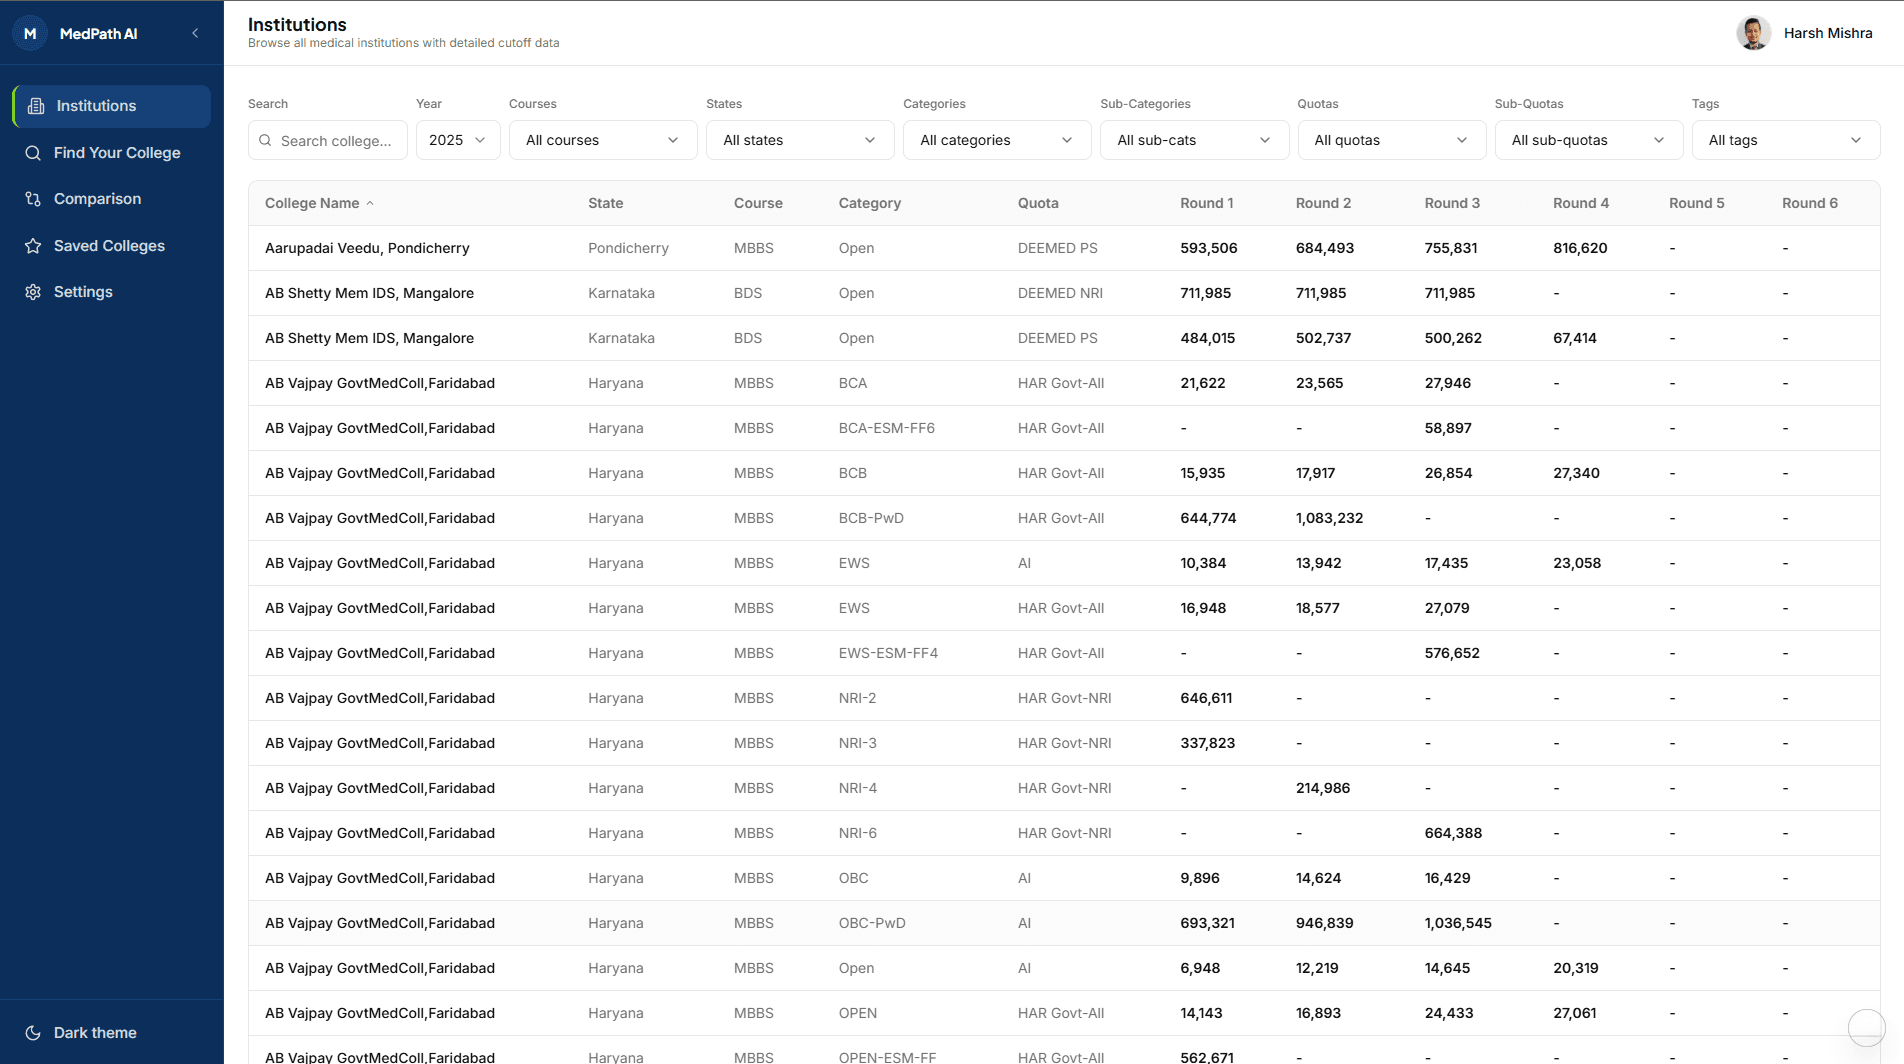
Task: Open Comparison from the sidebar menu
Action: 97,198
